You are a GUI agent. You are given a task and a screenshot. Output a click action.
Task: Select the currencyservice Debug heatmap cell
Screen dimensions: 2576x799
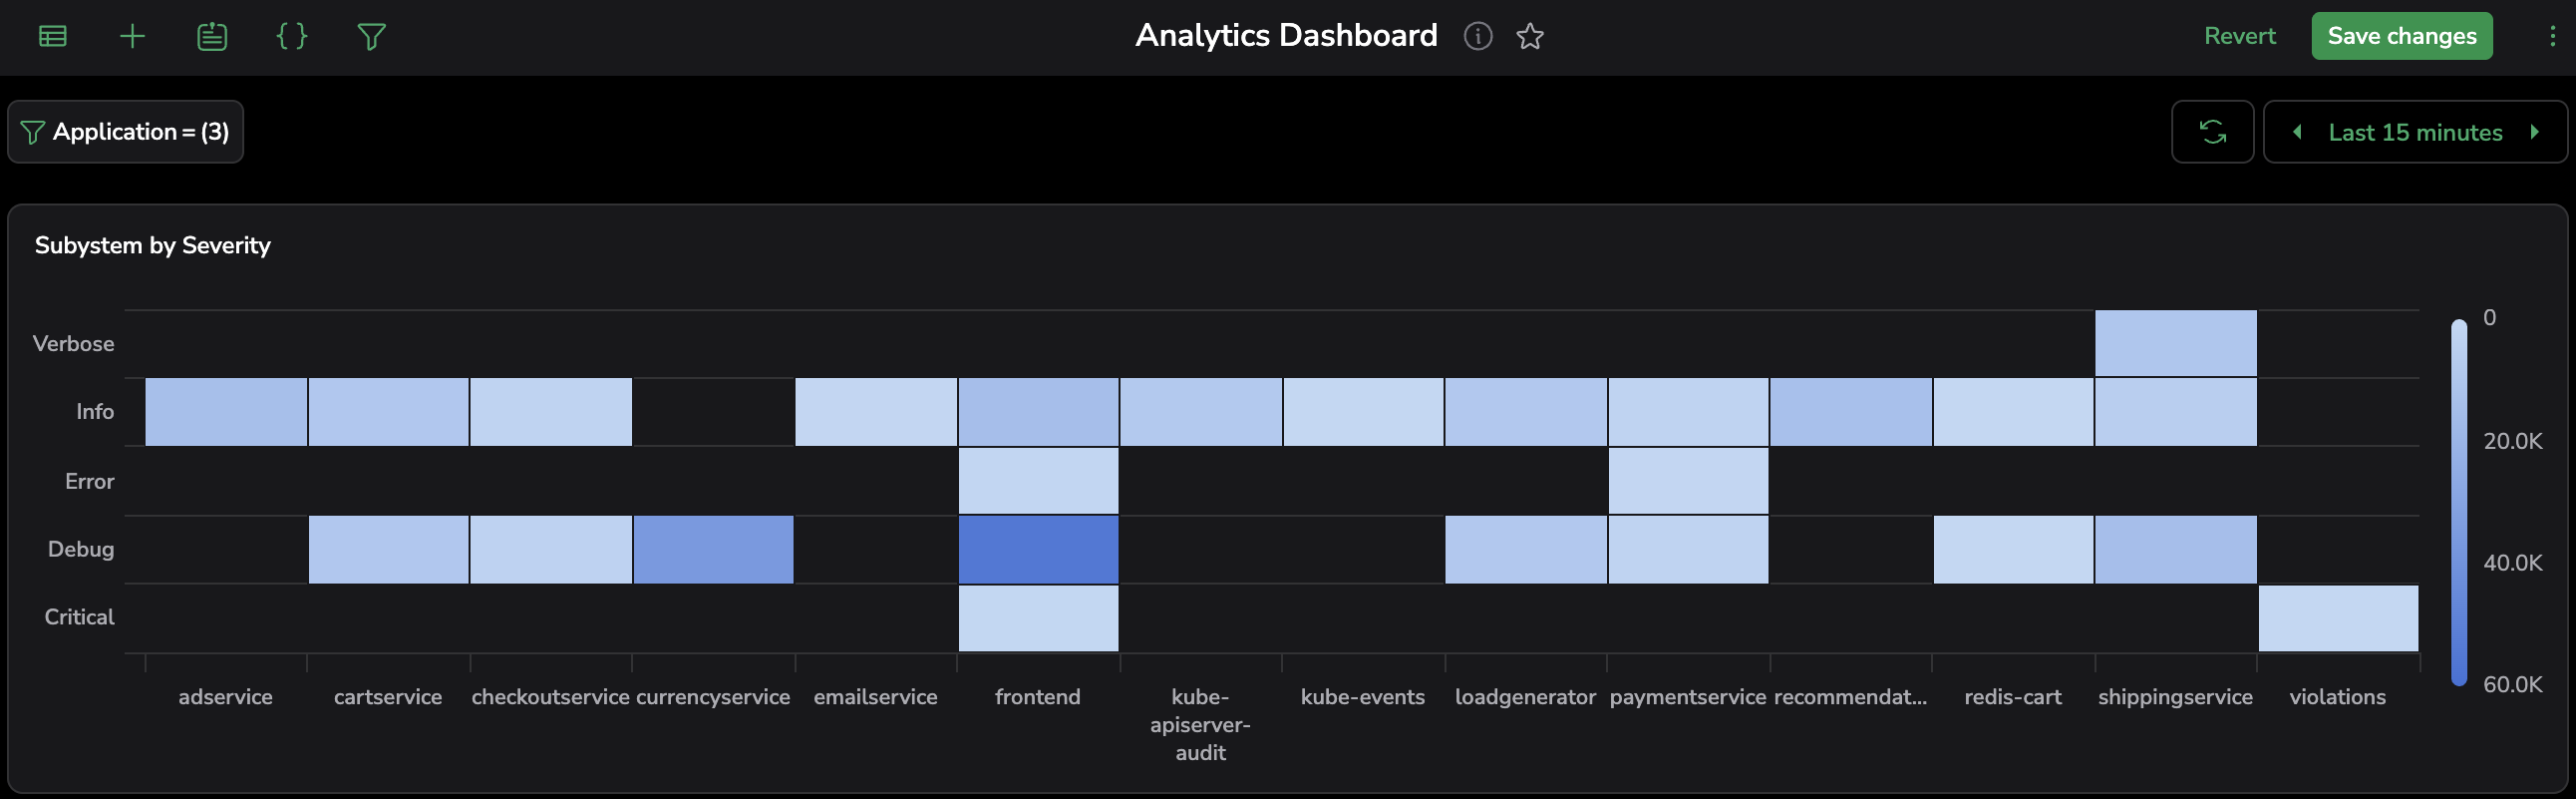point(713,549)
